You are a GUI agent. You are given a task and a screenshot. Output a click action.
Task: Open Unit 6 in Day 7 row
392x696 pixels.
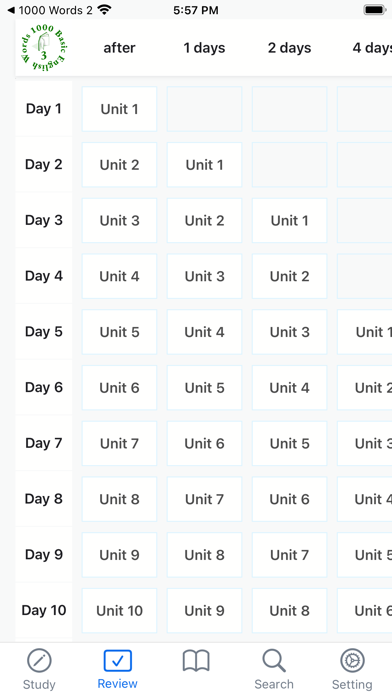204,443
